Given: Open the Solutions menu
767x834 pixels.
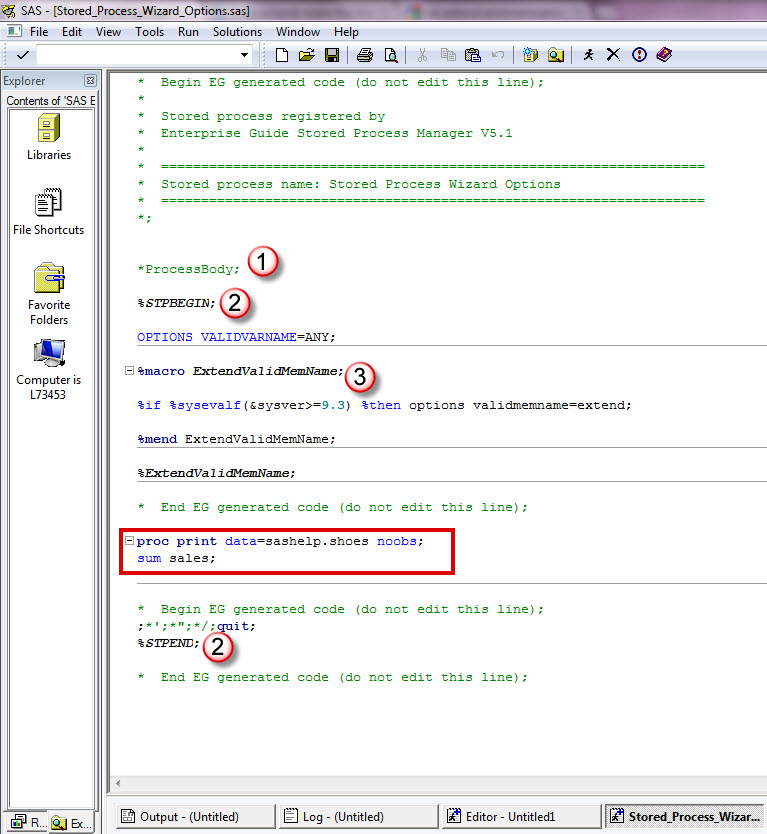Looking at the screenshot, I should [237, 32].
